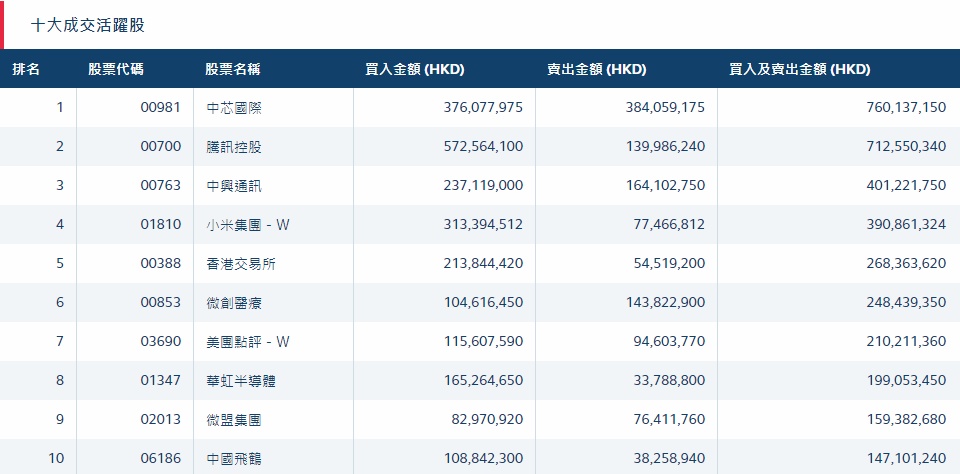Select stock code 00981
The width and height of the screenshot is (960, 474).
(161, 107)
